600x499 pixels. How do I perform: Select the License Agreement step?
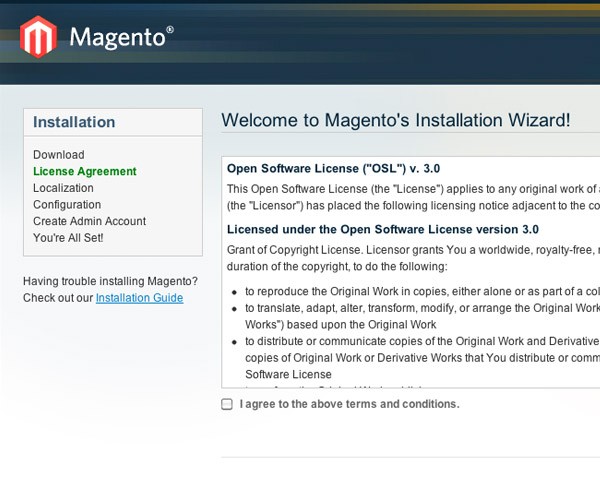85,171
